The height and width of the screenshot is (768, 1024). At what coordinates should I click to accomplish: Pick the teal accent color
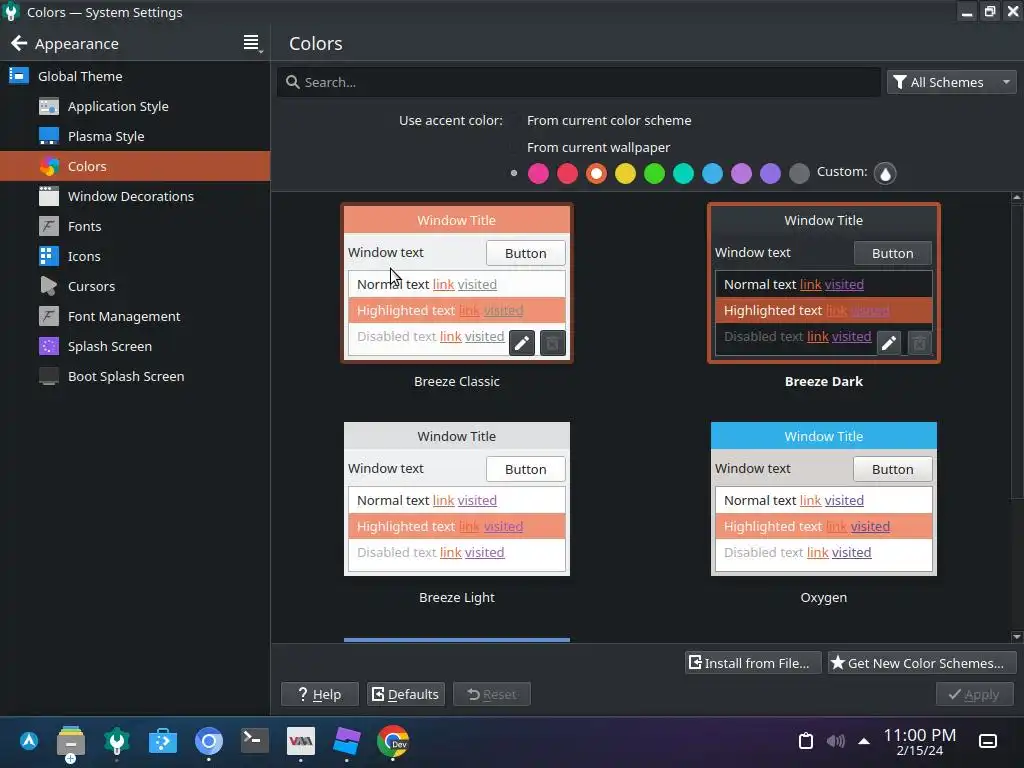[x=683, y=173]
